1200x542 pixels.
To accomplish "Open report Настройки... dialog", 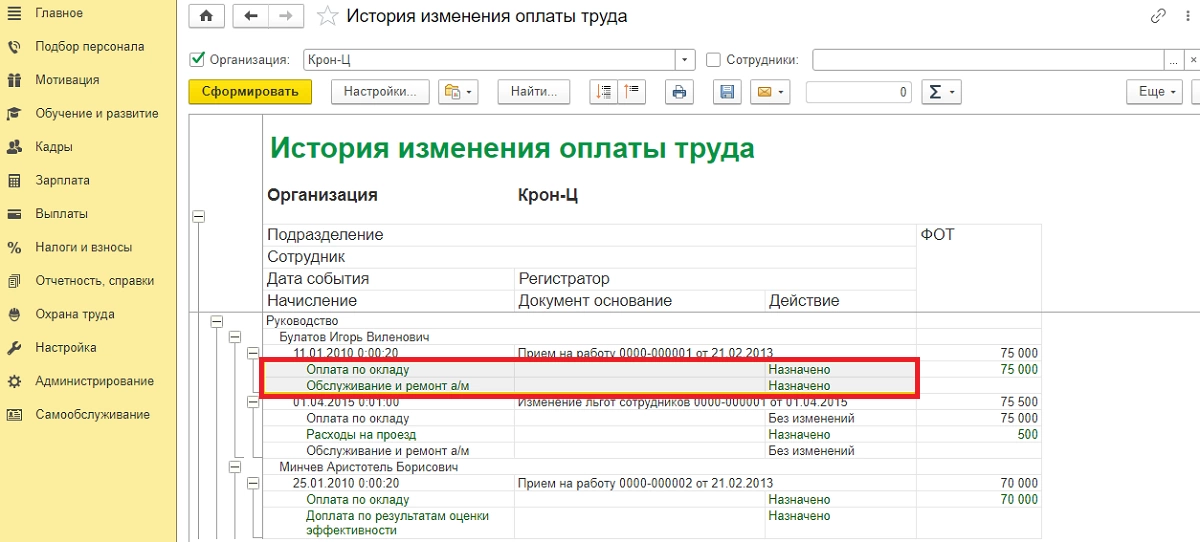I will tap(379, 92).
